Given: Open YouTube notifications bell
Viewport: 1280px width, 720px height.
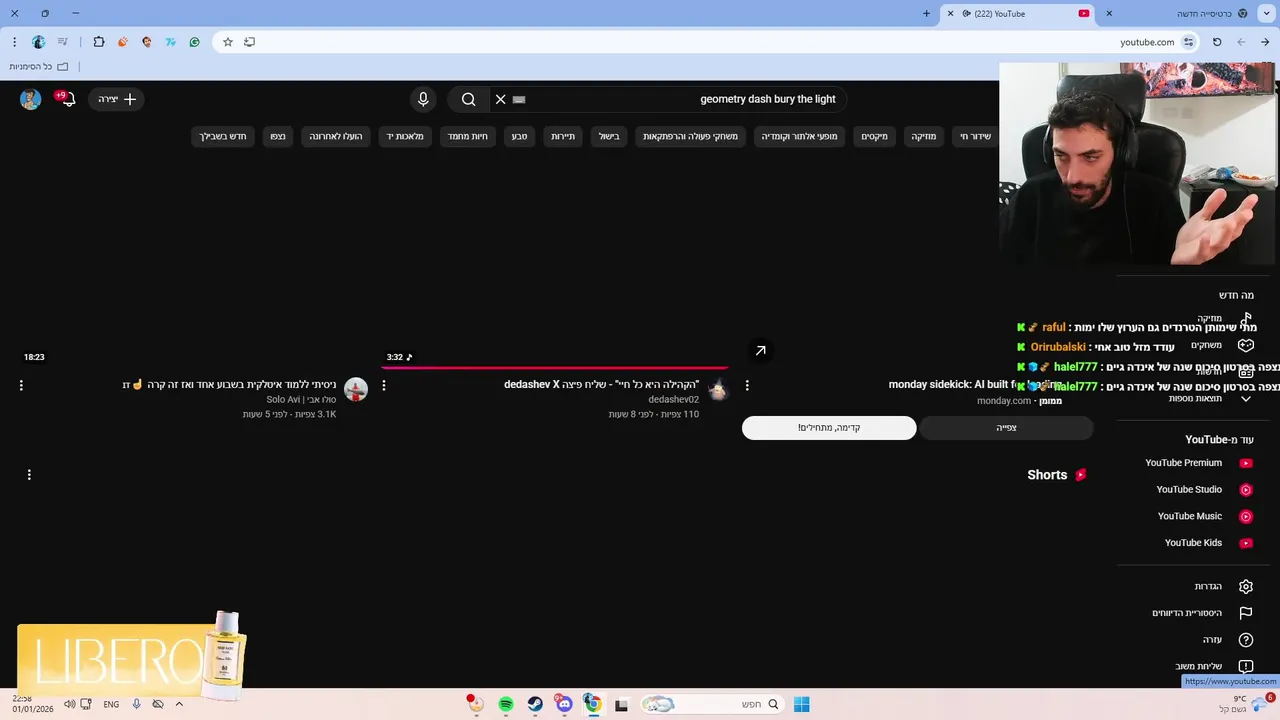Looking at the screenshot, I should (68, 99).
